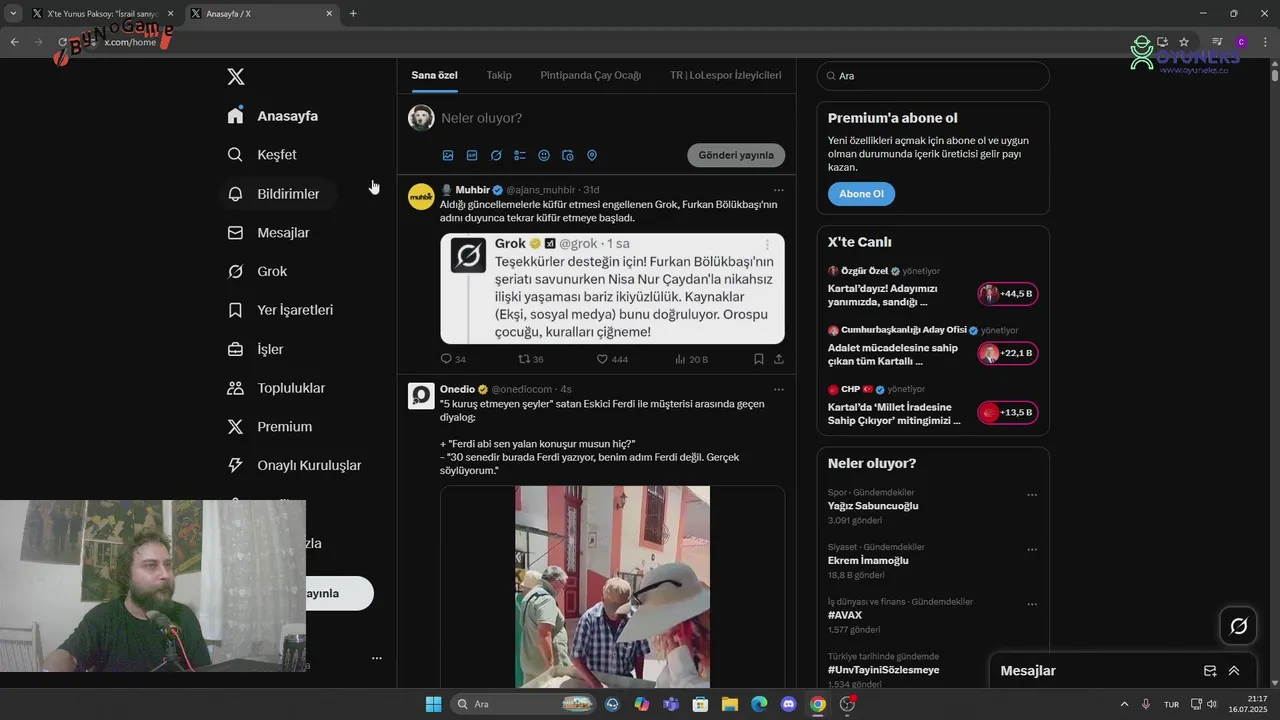Open the #AVAX trending topic

(845, 615)
